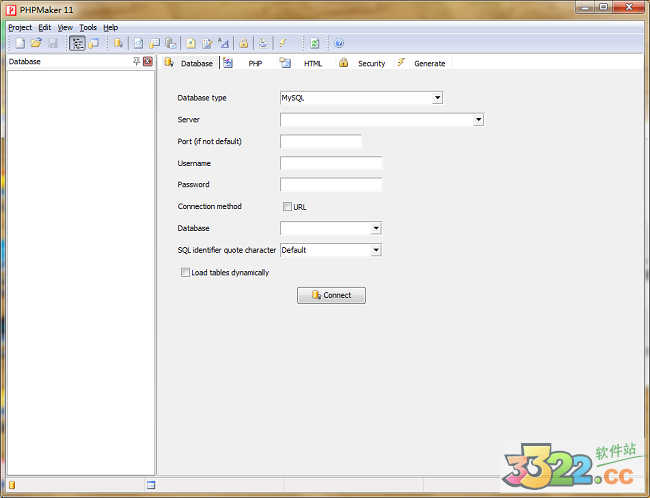Click the lightning bolt generate toolbar icon
This screenshot has height=498, width=650.
pyautogui.click(x=283, y=43)
